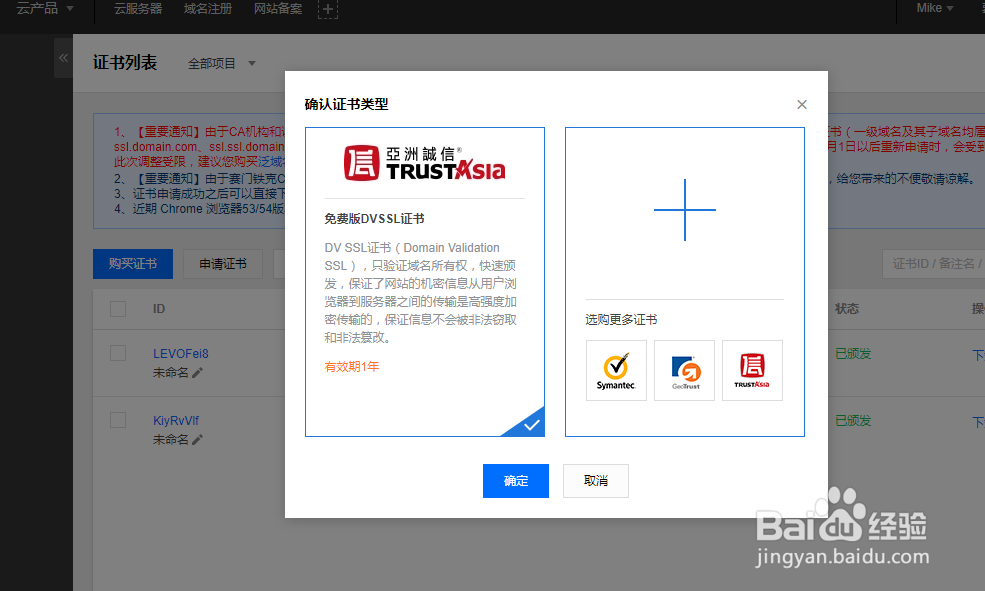Viewport: 985px width, 591px height.
Task: Edit the name of certificate LEVOFei8 via the pencil icon
Action: (197, 372)
